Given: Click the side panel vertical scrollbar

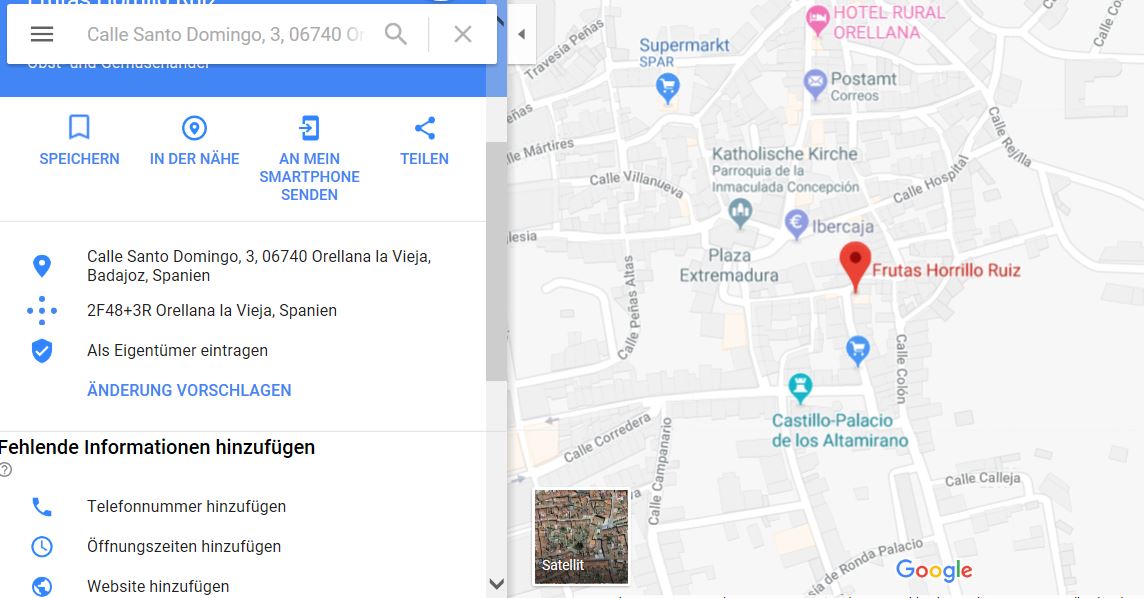Looking at the screenshot, I should point(497,261).
